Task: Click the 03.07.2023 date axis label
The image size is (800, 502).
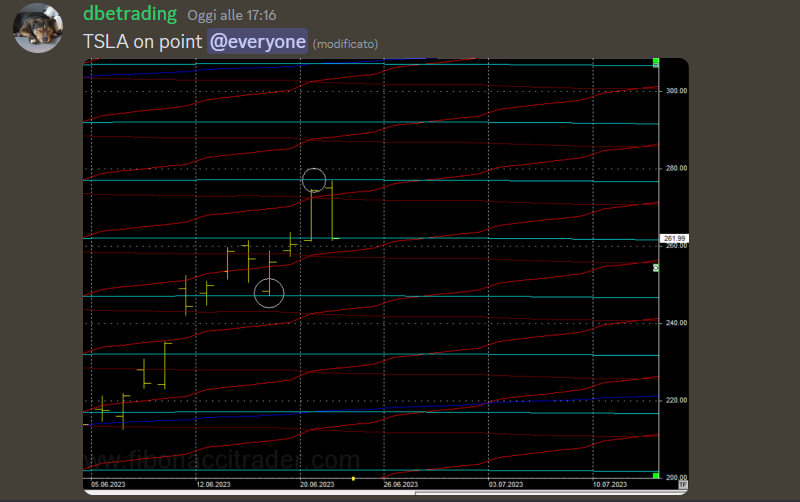Action: pyautogui.click(x=506, y=485)
